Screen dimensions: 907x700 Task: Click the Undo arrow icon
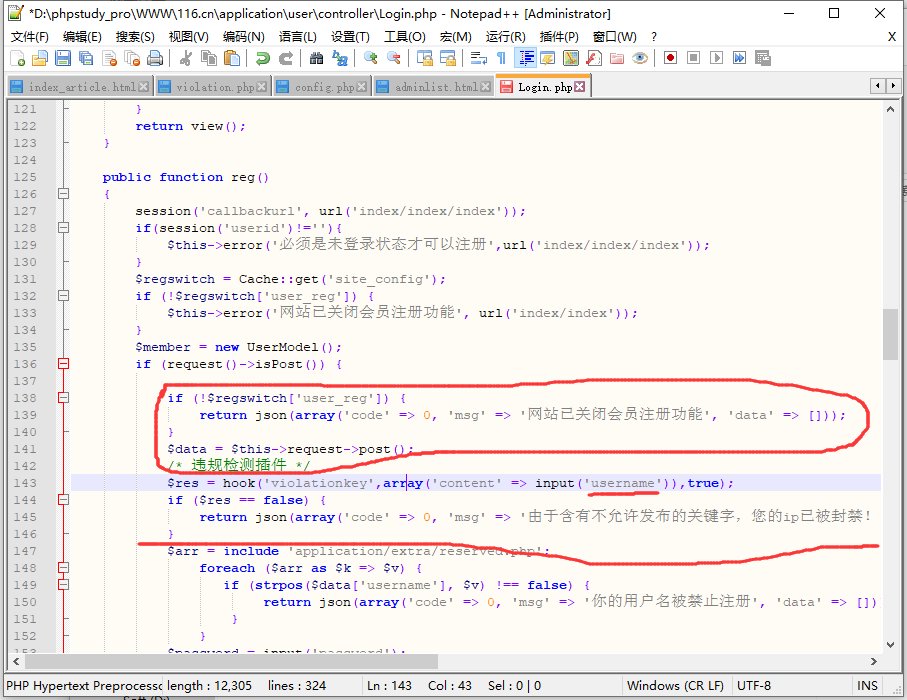coord(262,58)
